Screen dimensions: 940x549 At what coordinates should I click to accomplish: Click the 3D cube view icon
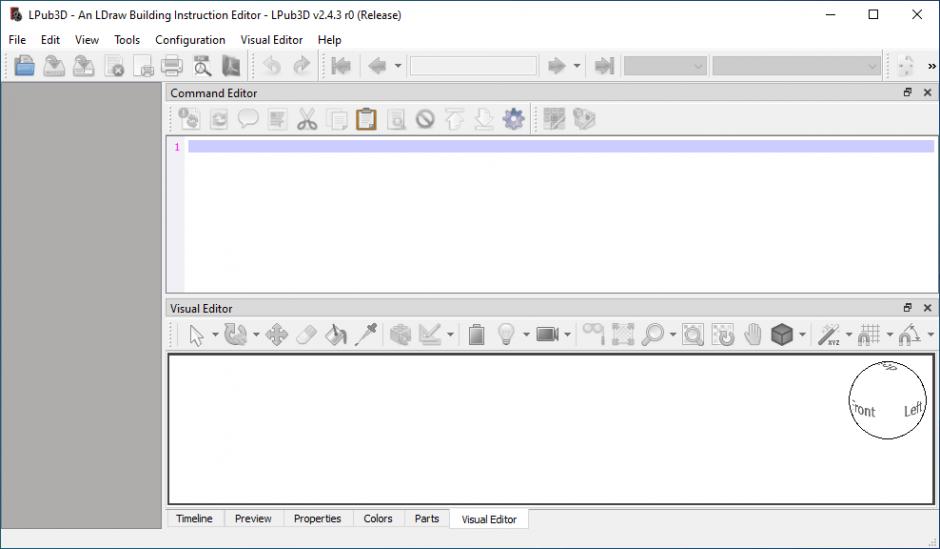[x=782, y=335]
